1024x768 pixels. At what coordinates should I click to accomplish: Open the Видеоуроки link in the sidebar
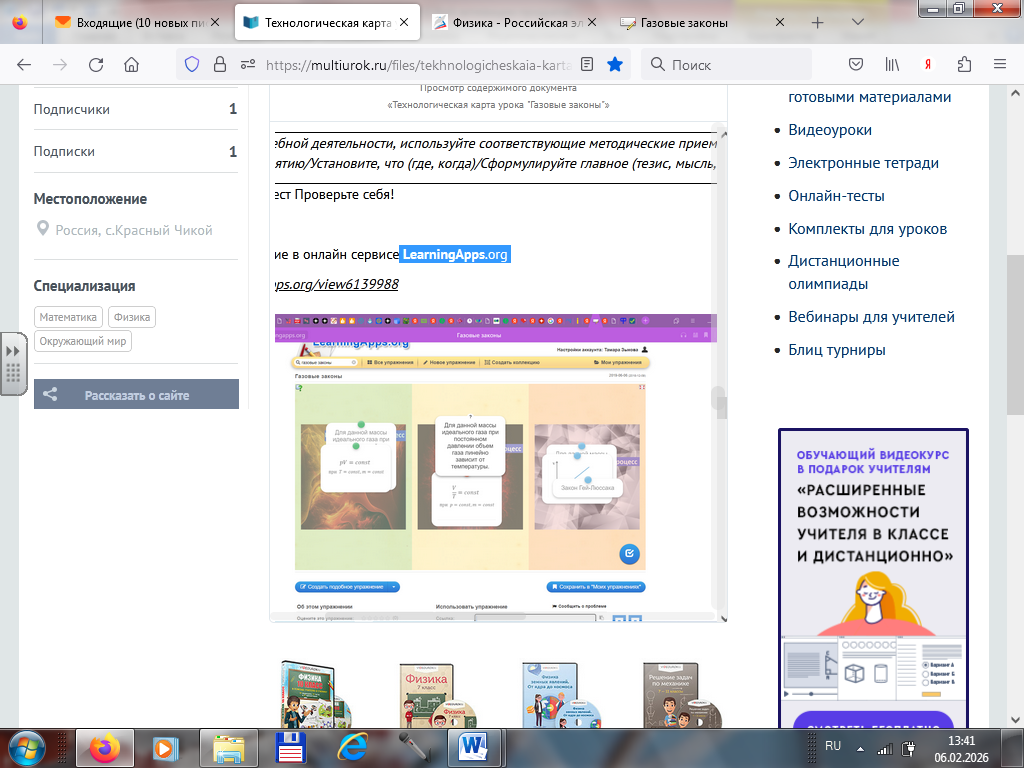830,130
